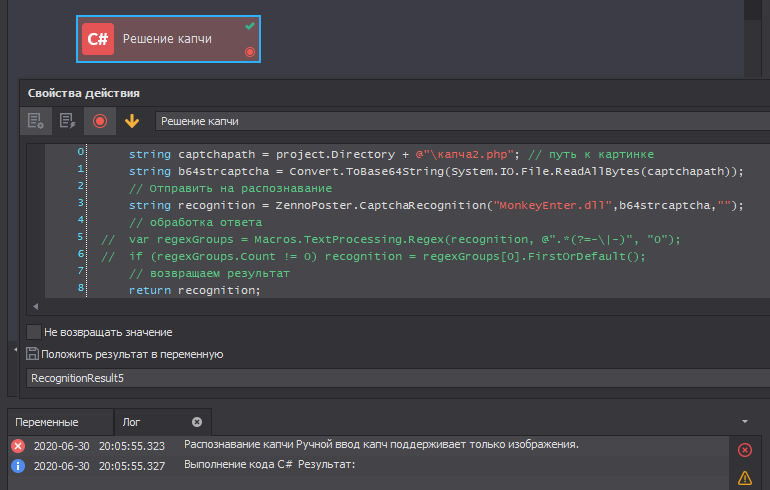Click the block label 'Решение капчи' on canvas

(167, 39)
